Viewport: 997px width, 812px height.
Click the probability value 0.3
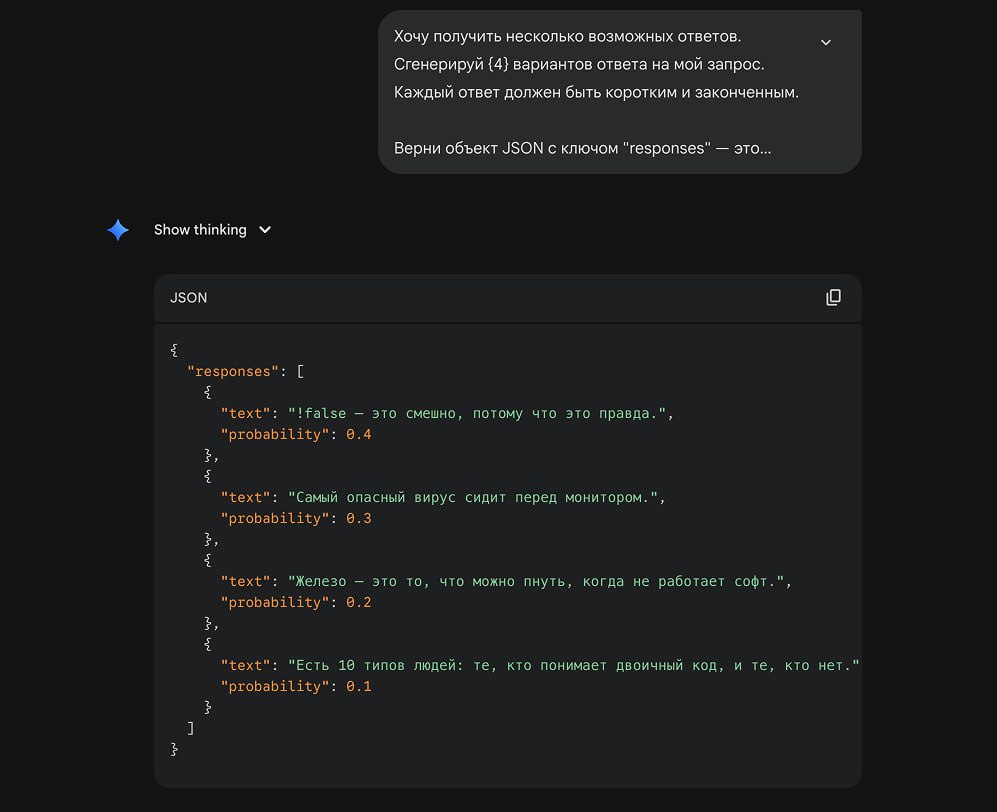(x=359, y=518)
